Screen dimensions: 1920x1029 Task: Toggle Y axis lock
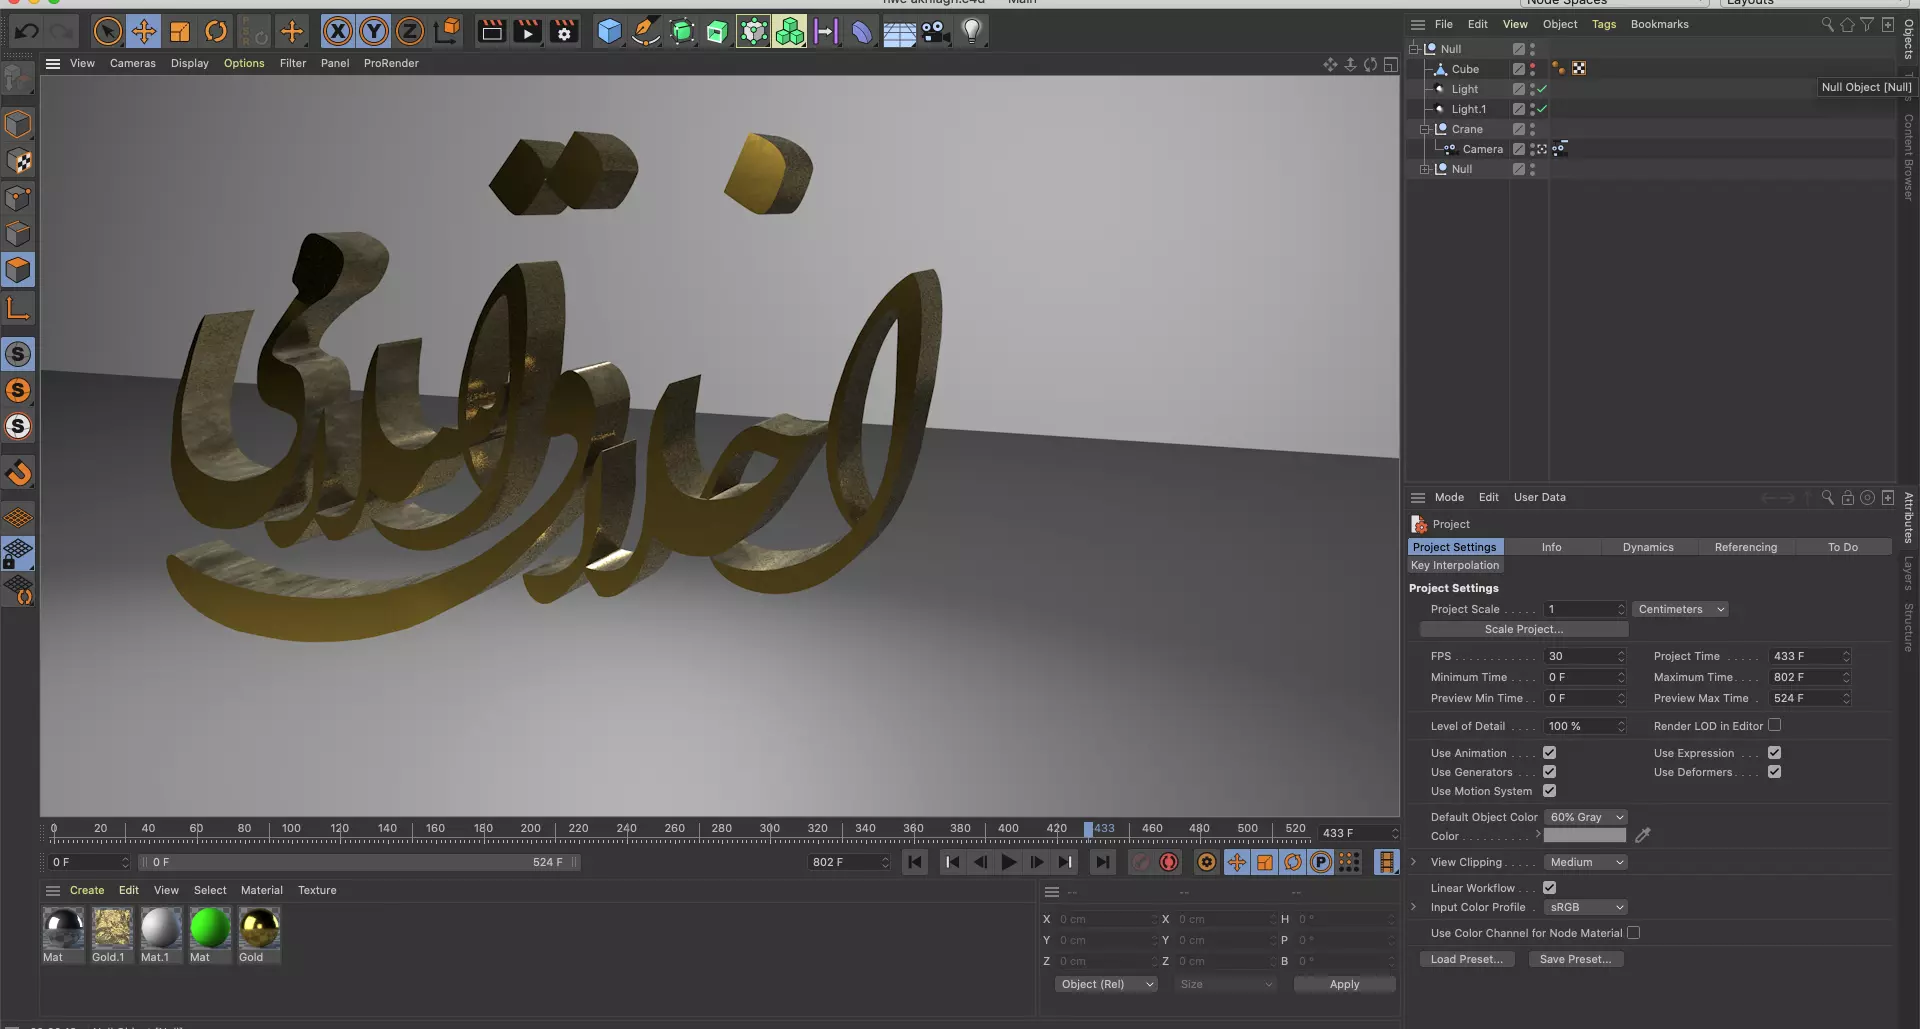pyautogui.click(x=374, y=31)
